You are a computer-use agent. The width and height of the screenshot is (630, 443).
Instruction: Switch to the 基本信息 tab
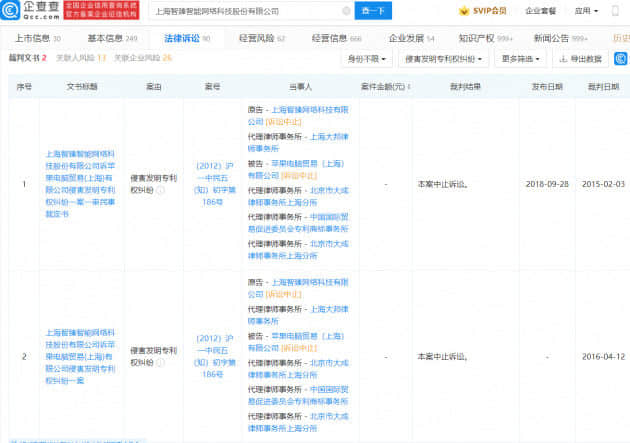112,38
